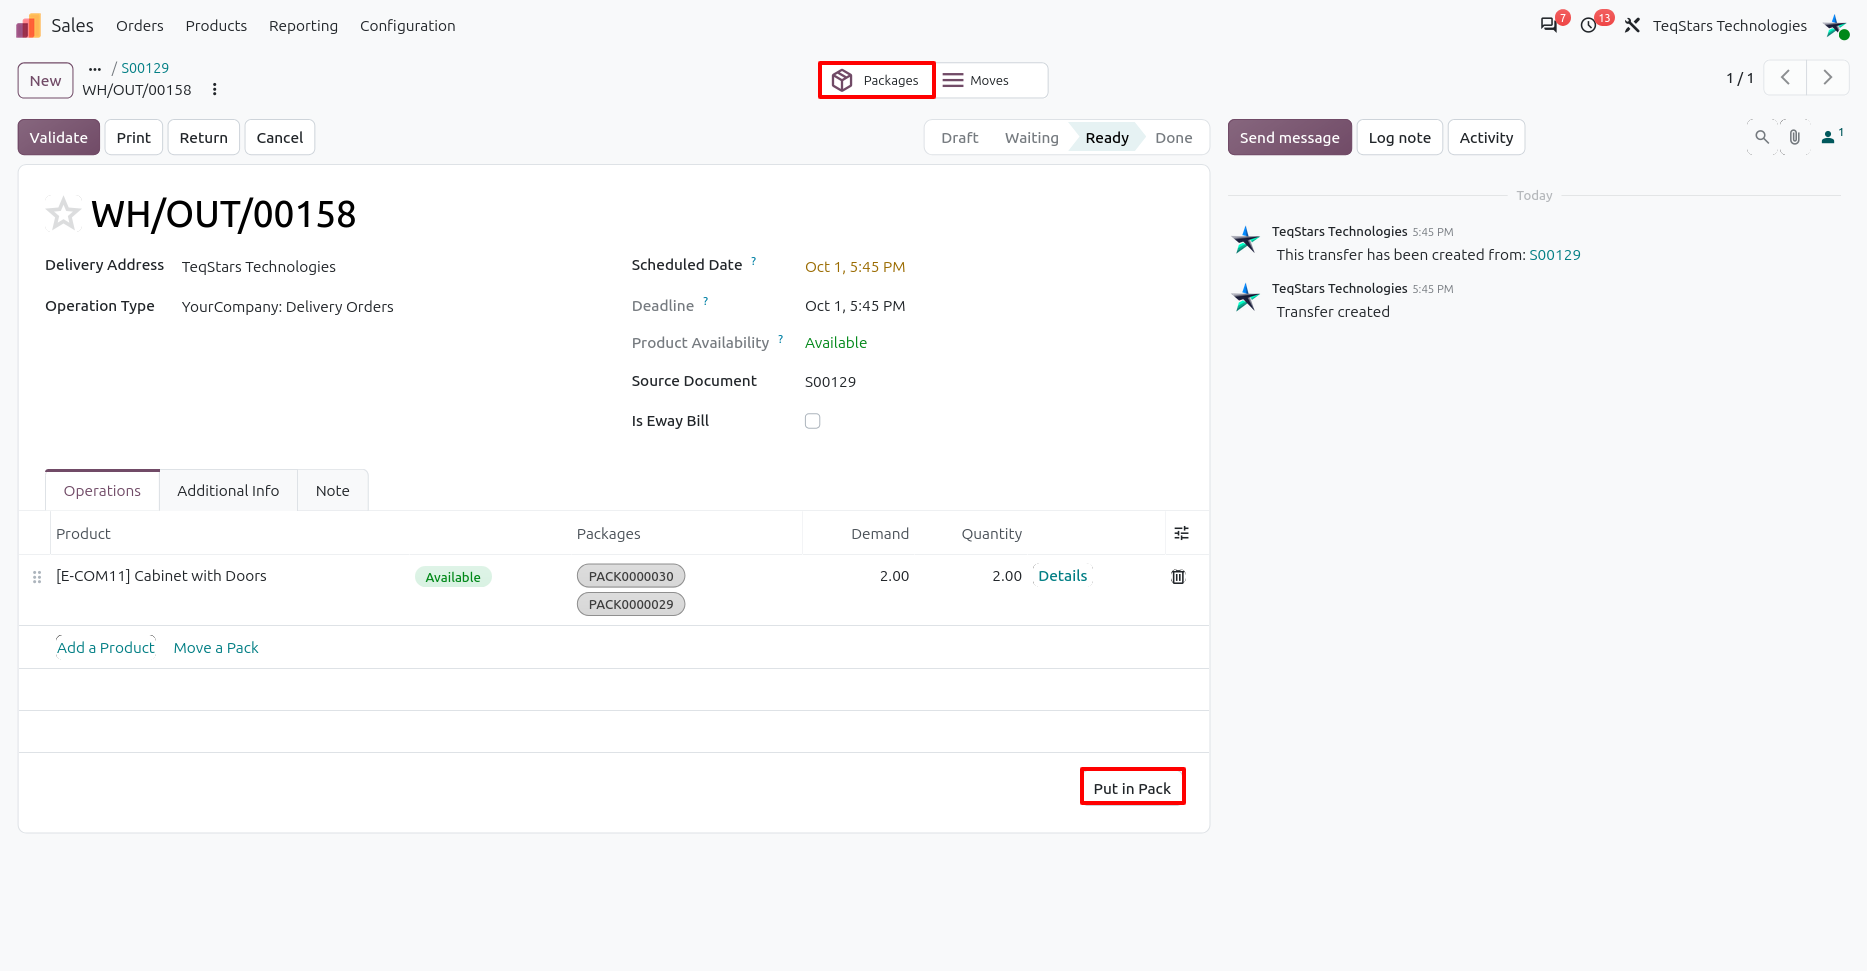1867x971 pixels.
Task: Open the Configuration menu
Action: [407, 26]
